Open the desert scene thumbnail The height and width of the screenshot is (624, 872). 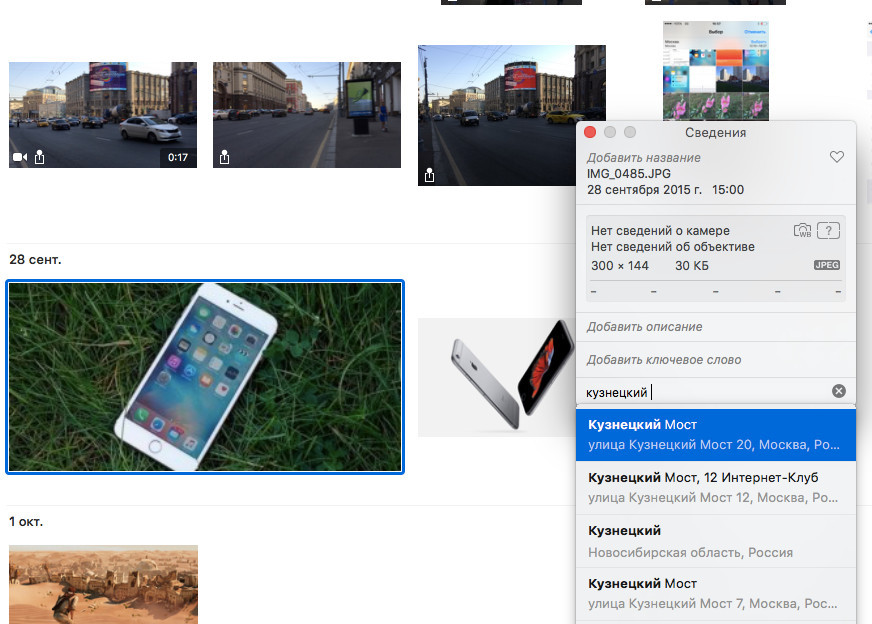pos(103,584)
